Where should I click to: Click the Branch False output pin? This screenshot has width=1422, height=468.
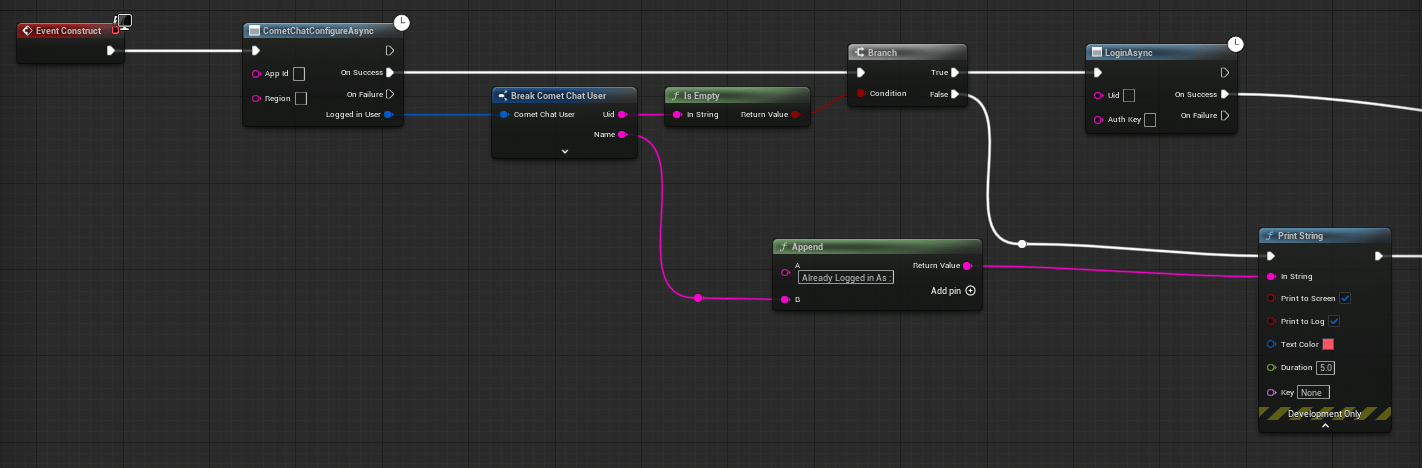pyautogui.click(x=955, y=94)
